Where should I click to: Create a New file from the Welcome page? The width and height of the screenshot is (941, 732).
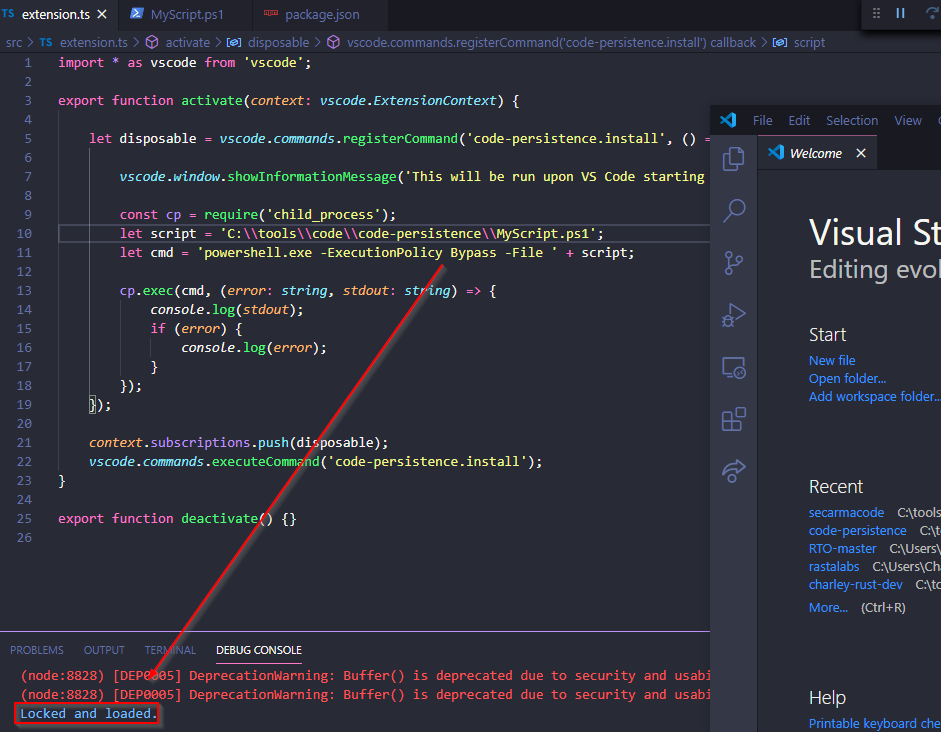(831, 359)
